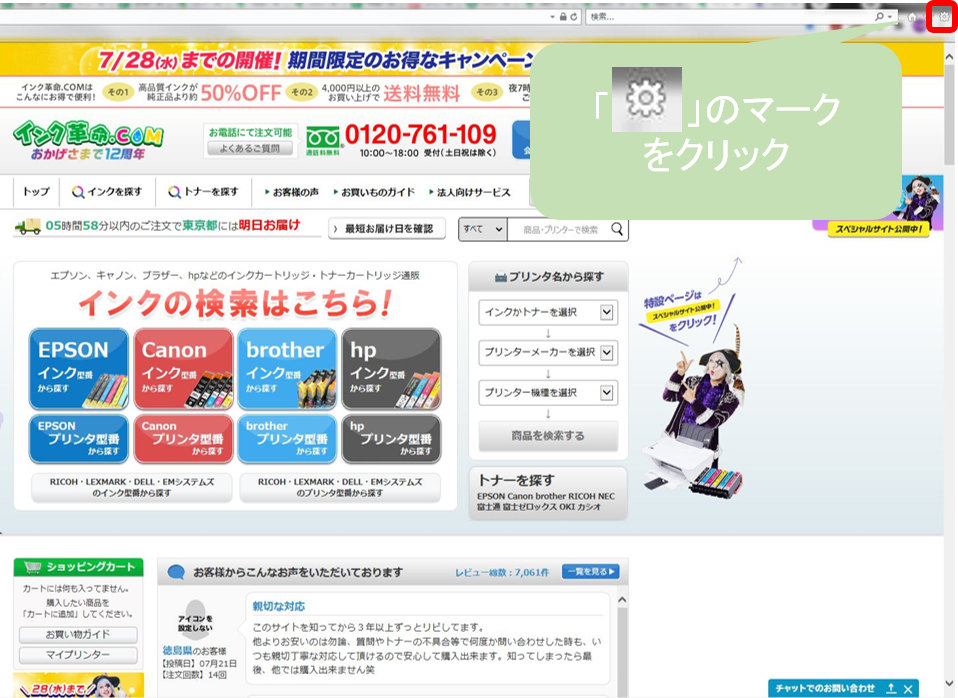Open Canon インク型番から探す tile
Screen dimensions: 958x698
[x=183, y=369]
